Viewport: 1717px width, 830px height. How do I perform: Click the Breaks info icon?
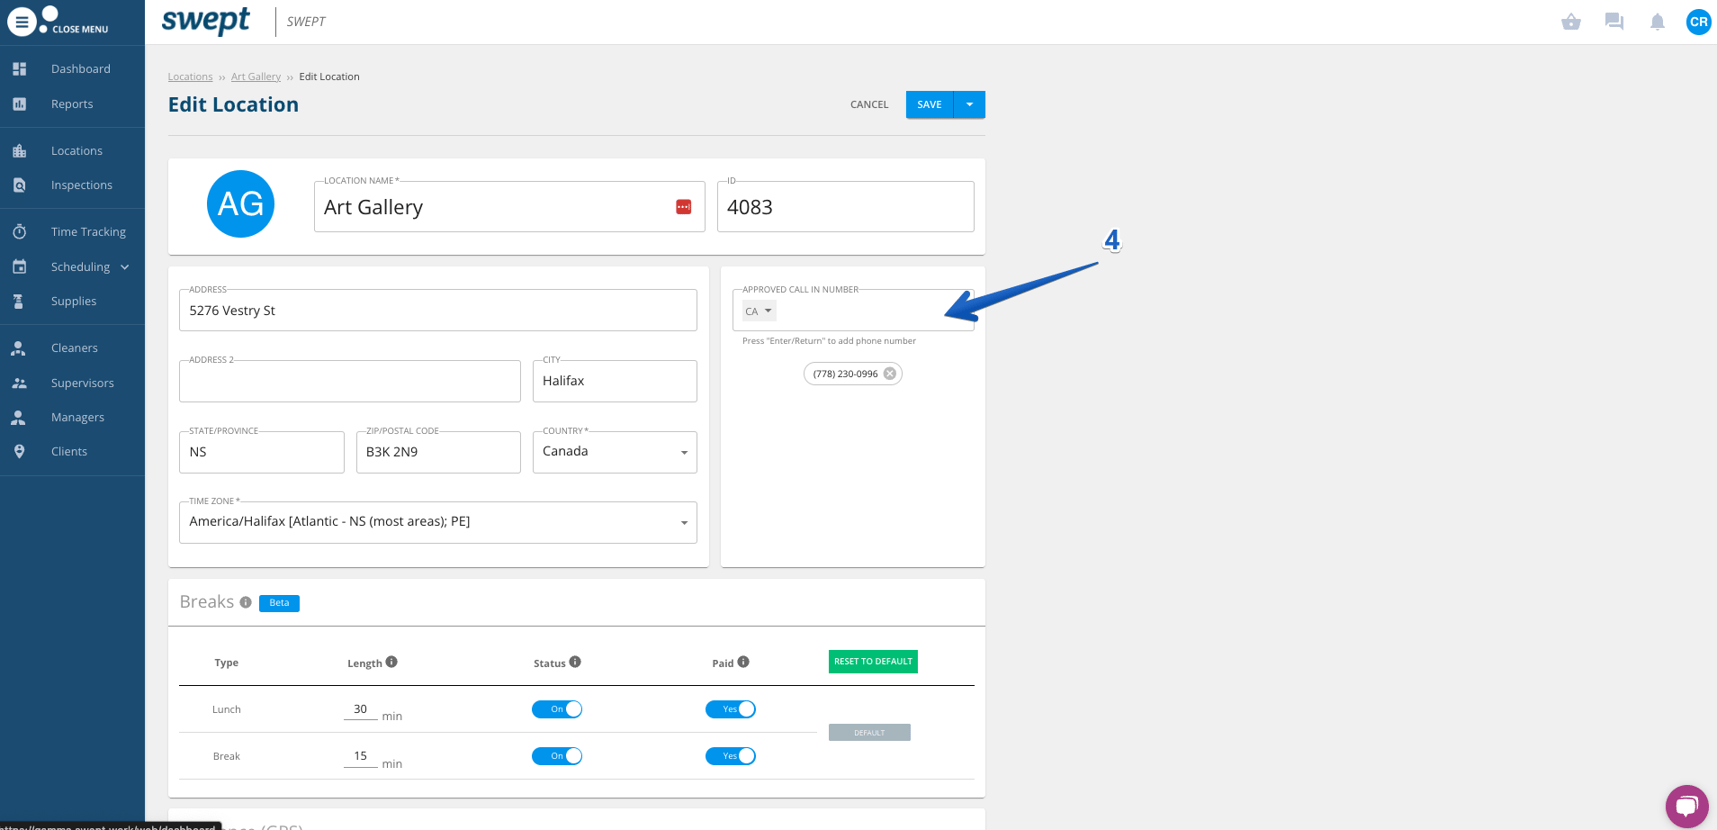tap(245, 602)
